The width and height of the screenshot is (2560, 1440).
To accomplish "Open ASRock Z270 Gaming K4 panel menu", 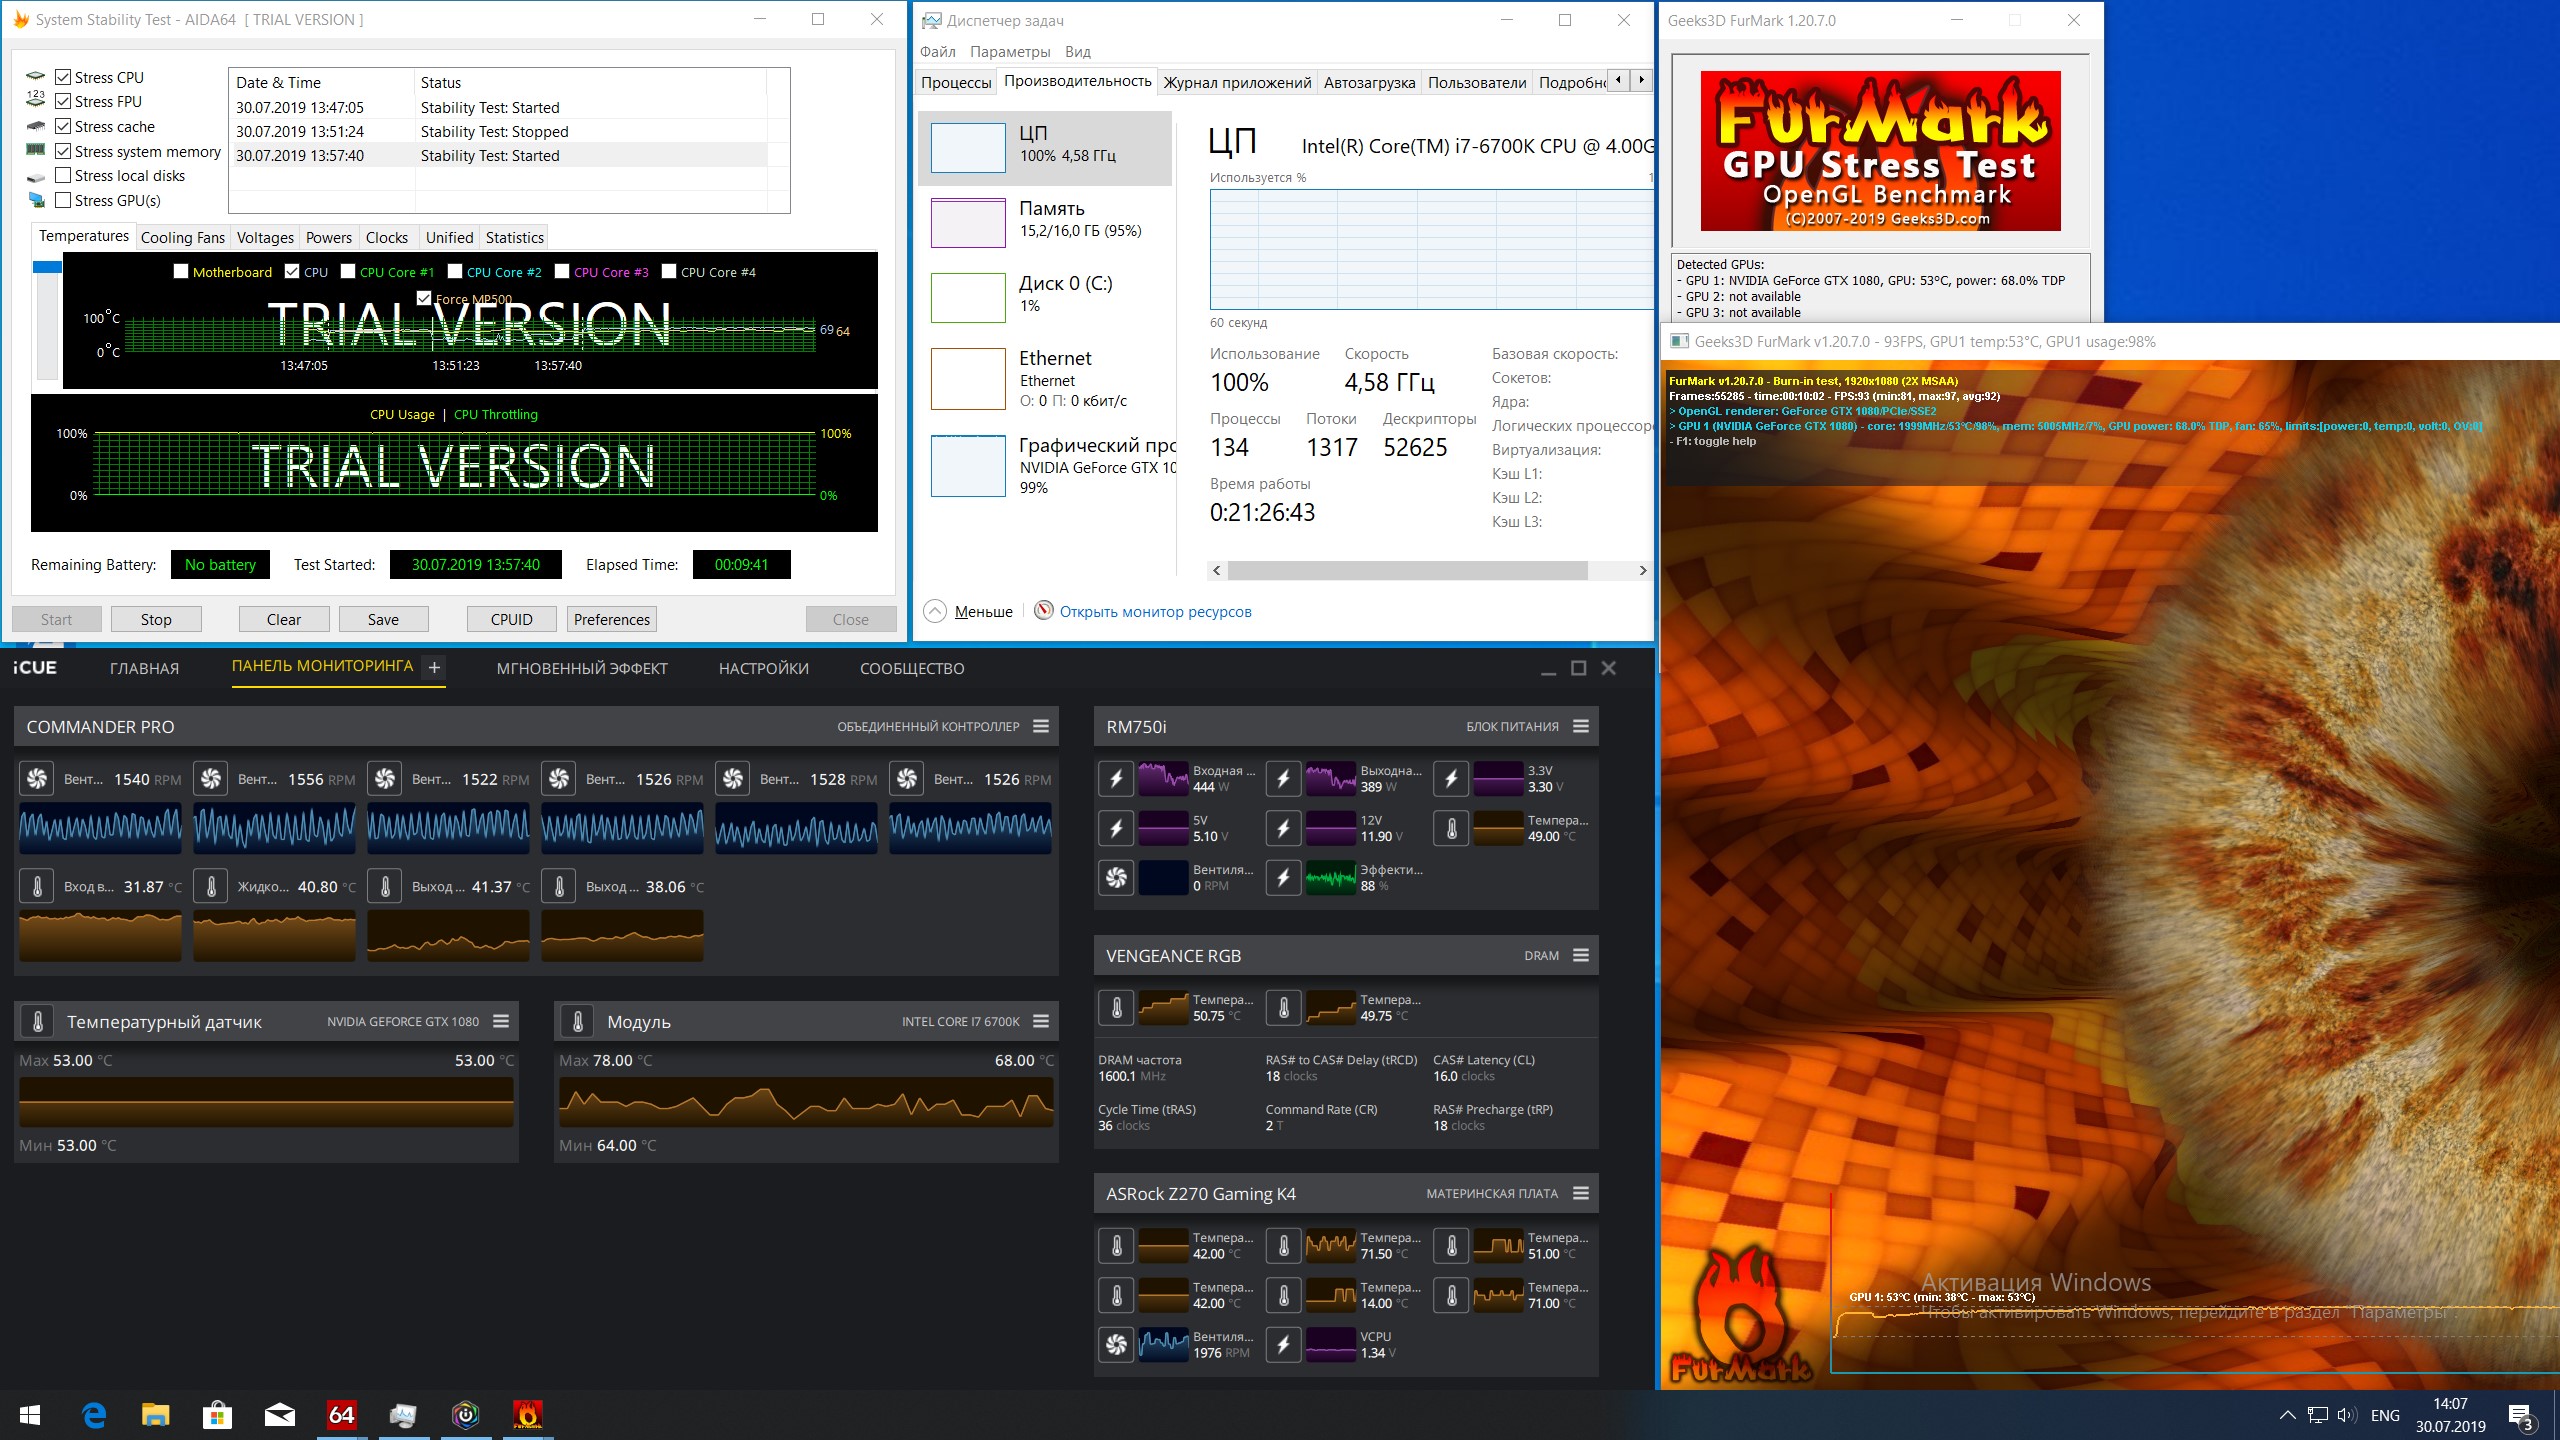I will click(1581, 1193).
